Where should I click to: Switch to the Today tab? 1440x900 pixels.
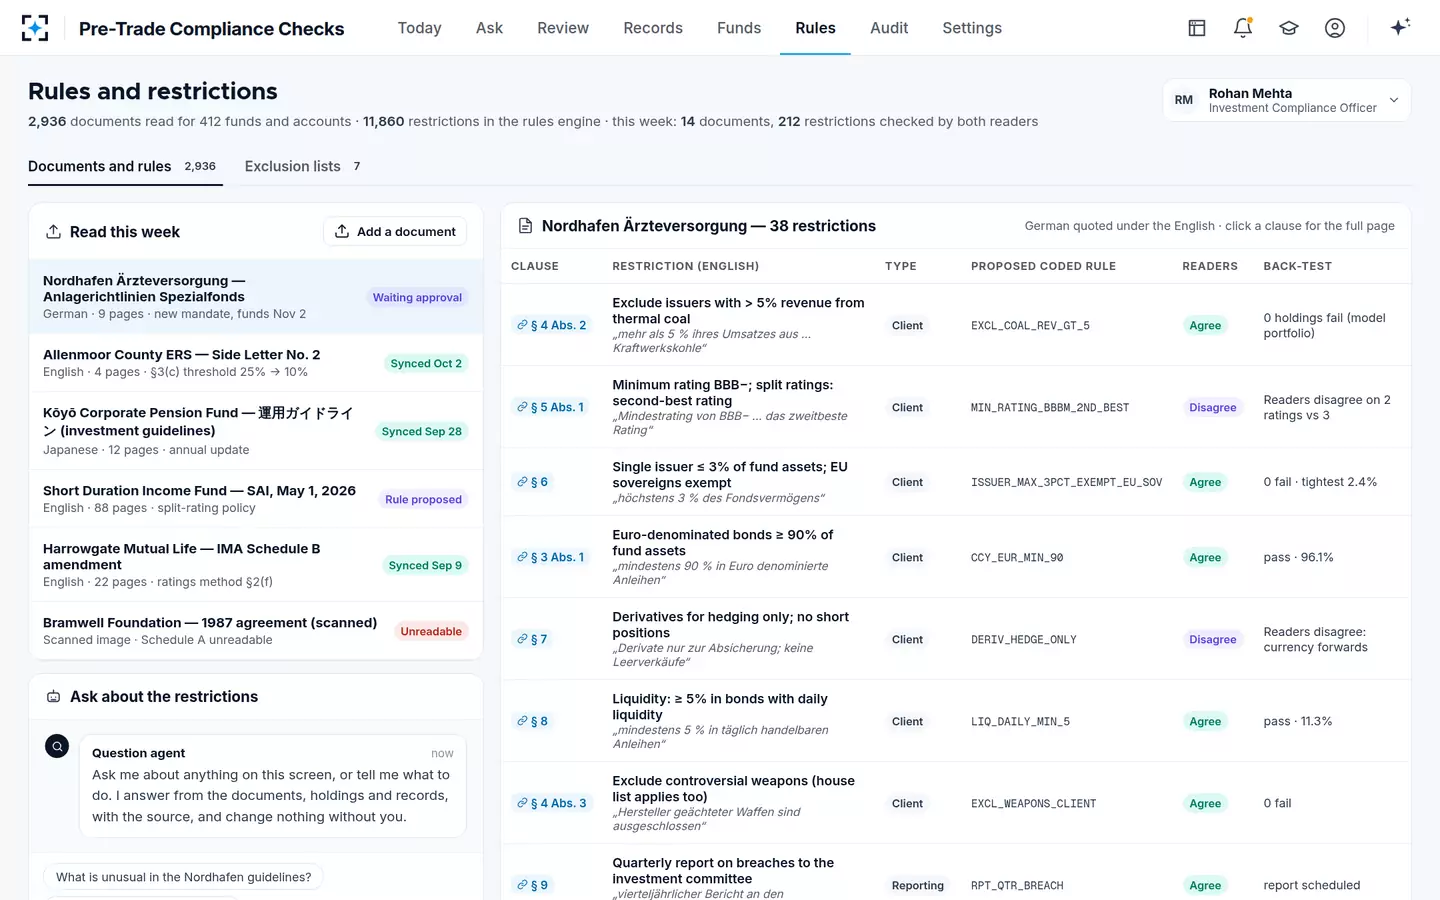(420, 28)
